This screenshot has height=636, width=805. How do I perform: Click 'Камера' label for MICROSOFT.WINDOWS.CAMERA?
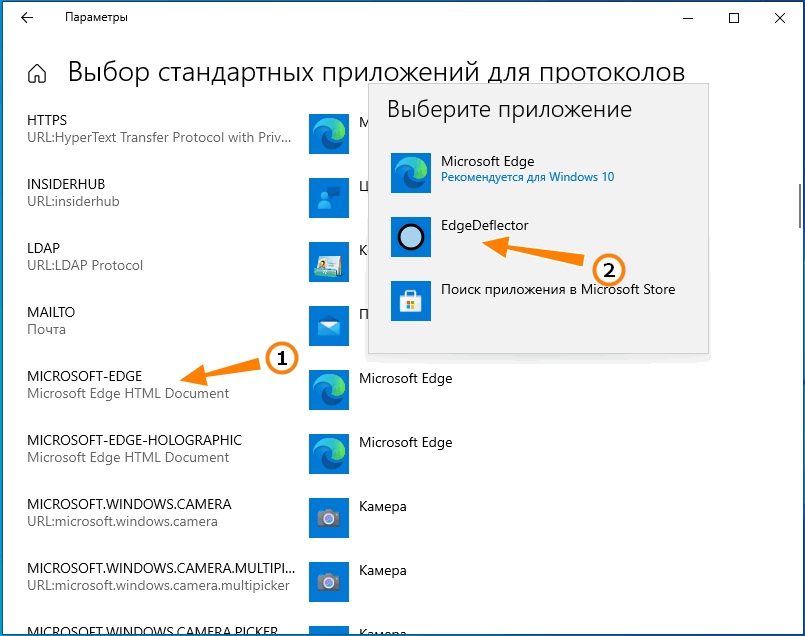(x=382, y=507)
